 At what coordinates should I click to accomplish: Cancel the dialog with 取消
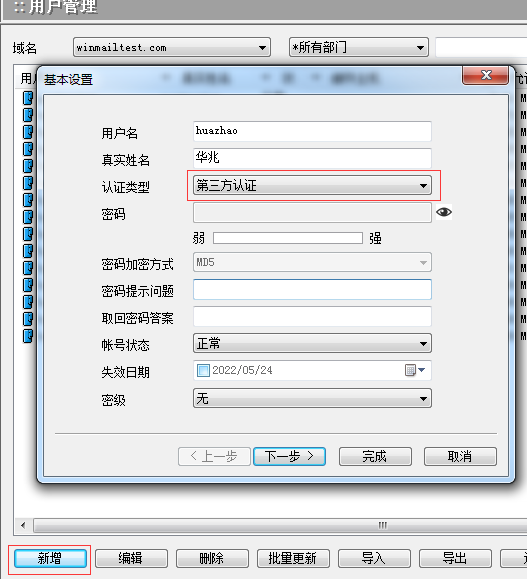[x=460, y=456]
